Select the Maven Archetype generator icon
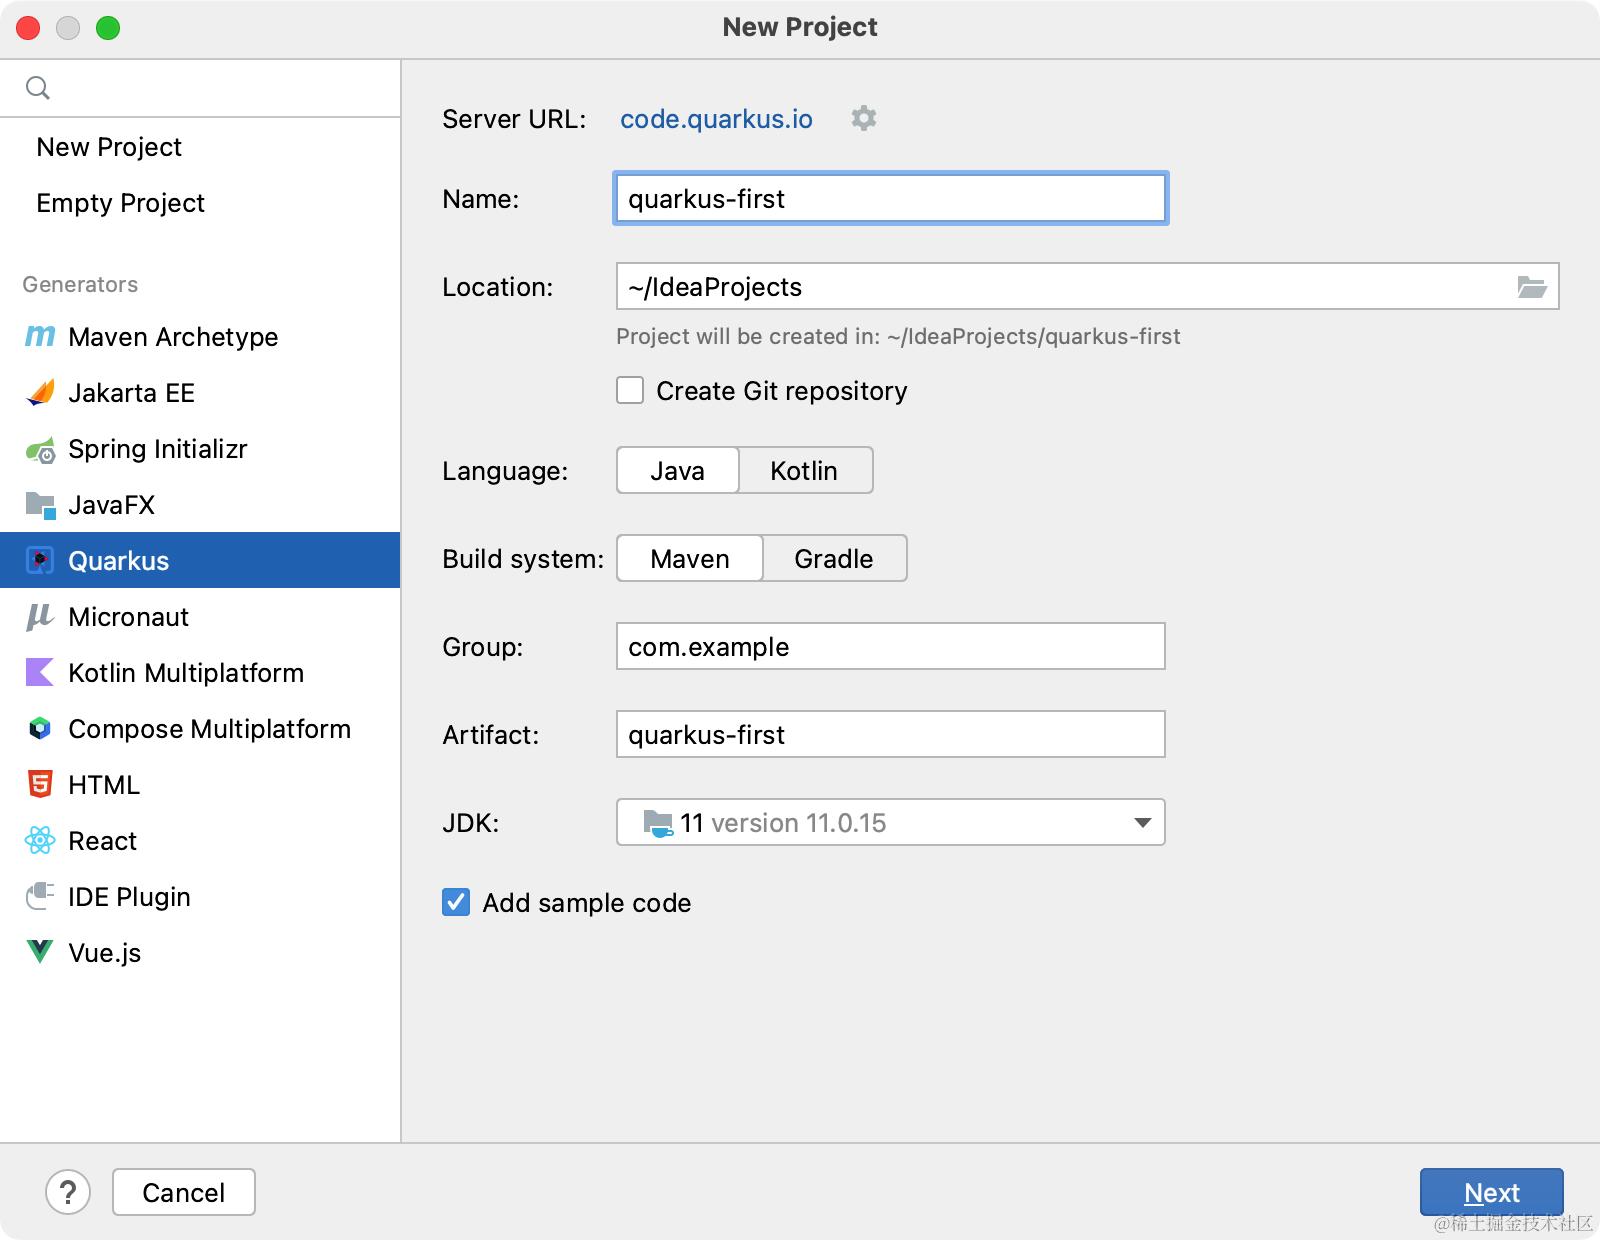1600x1240 pixels. (x=40, y=337)
